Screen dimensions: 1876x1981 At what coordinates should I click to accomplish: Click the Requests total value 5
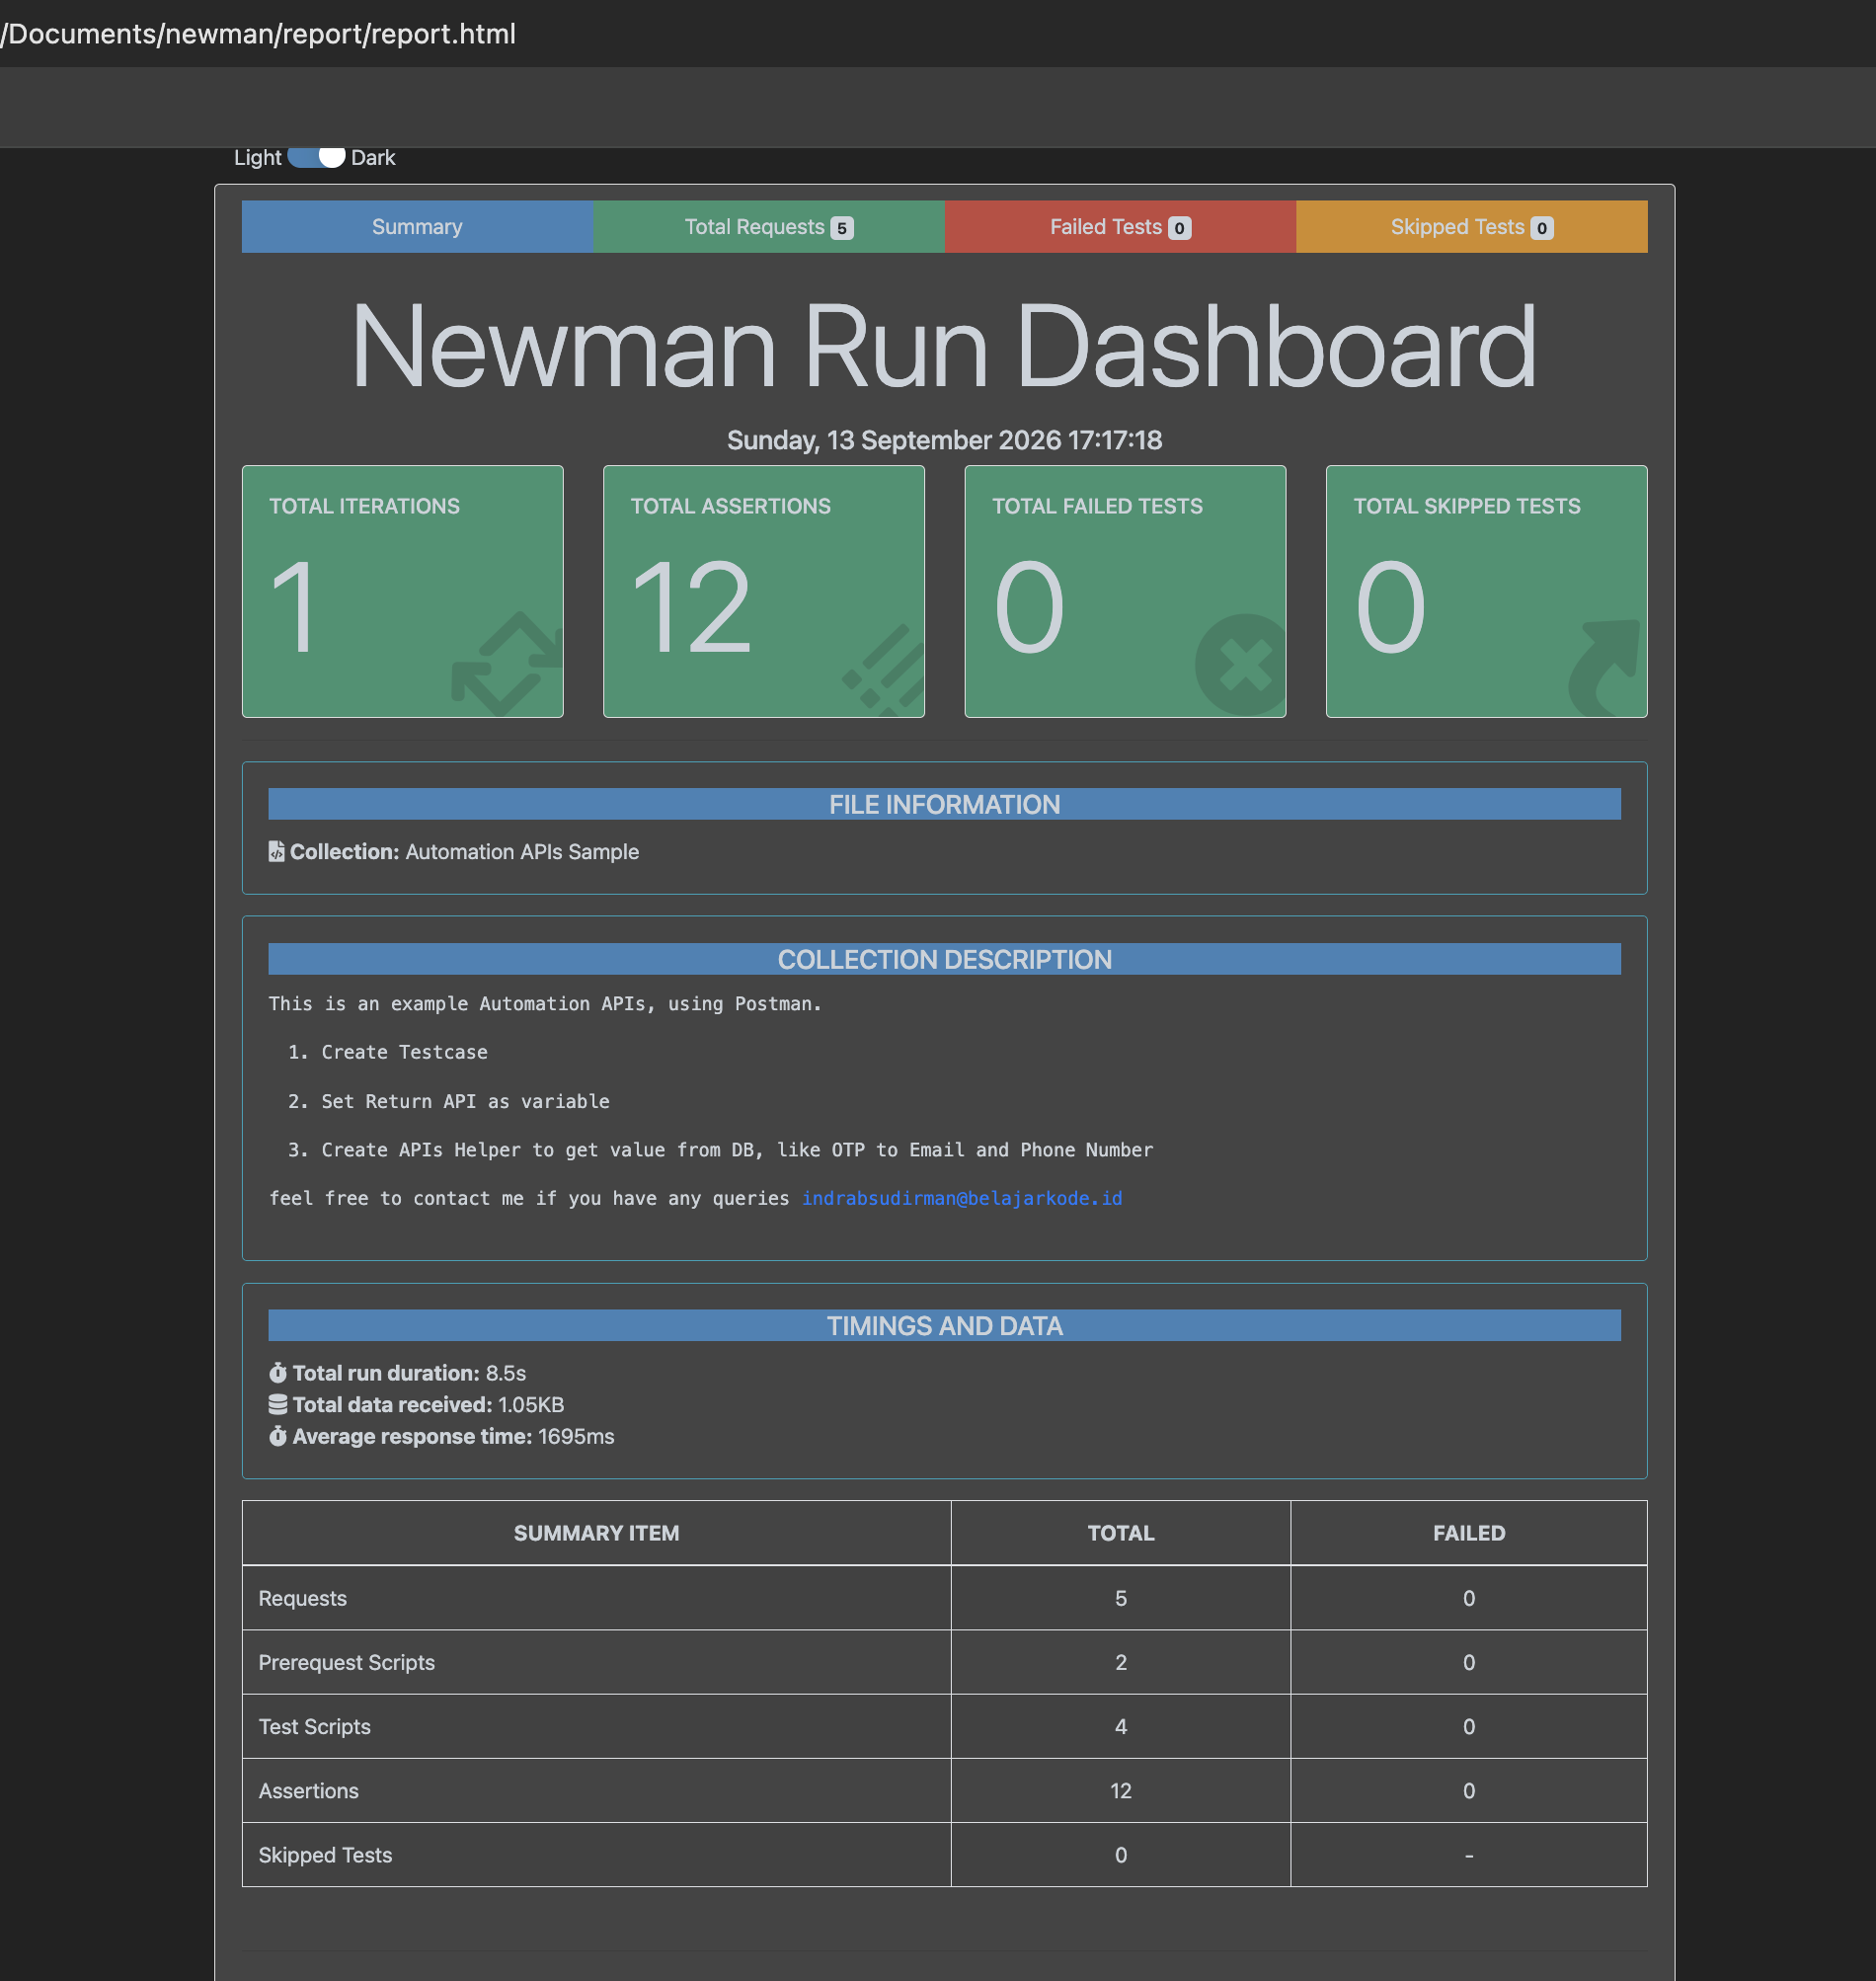click(x=1121, y=1598)
